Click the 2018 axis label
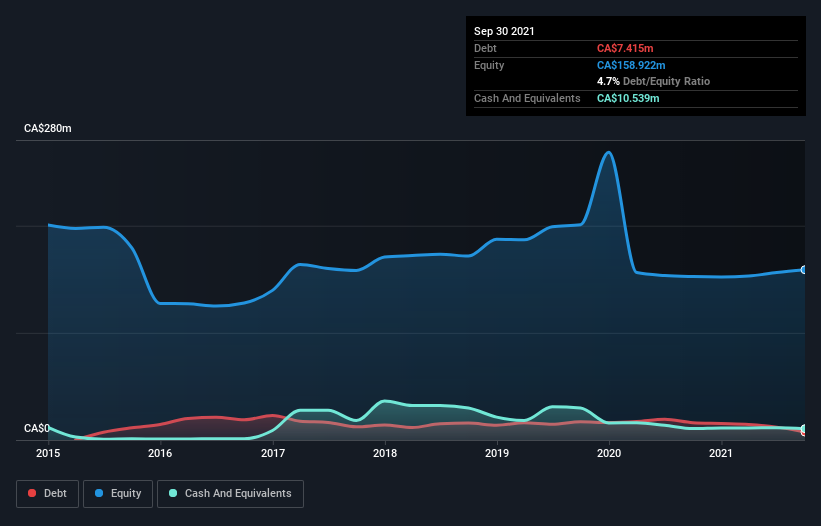The image size is (821, 526). [385, 453]
